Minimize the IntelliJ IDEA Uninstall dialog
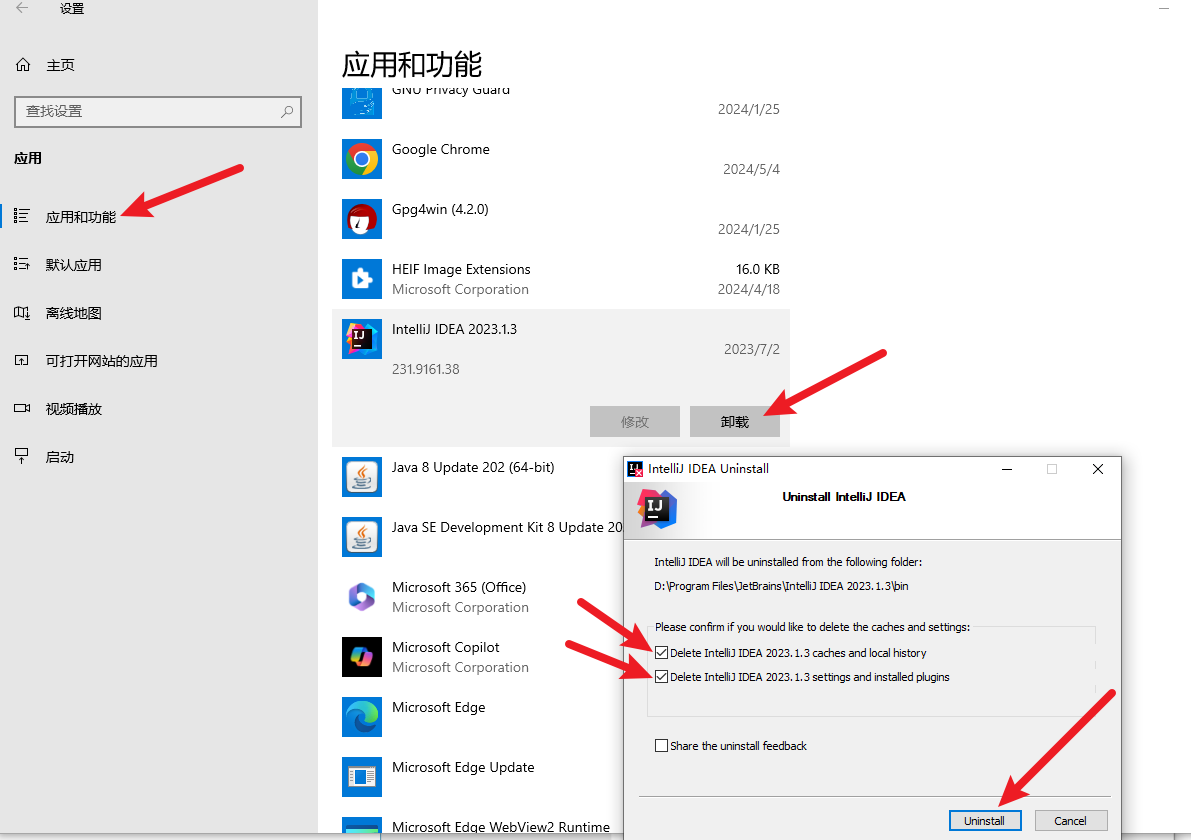Screen dimensions: 1191x840 [x=1007, y=469]
